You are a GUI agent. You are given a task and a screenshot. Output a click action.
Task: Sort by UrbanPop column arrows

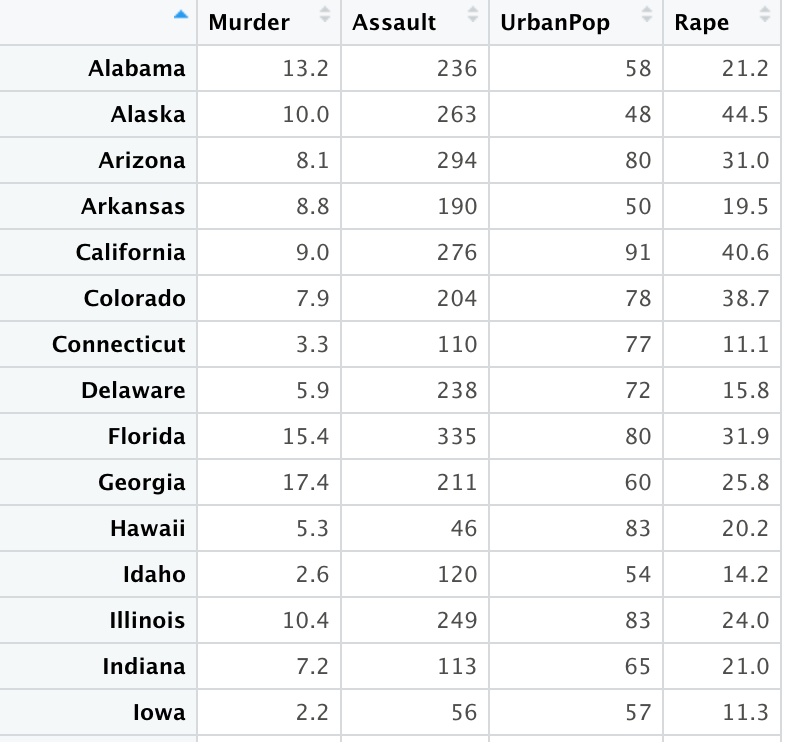(647, 15)
